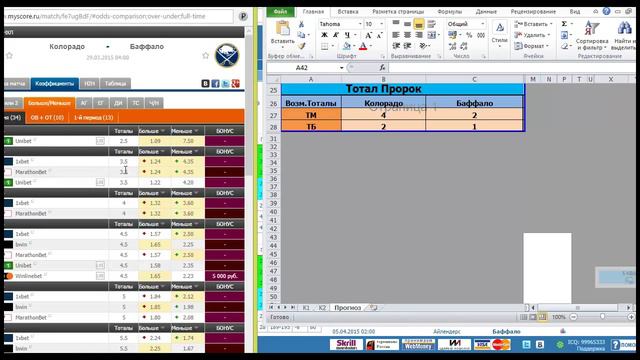Click the thousands separator 000 icon
Screen dimensions: 640x360
[x=481, y=36]
